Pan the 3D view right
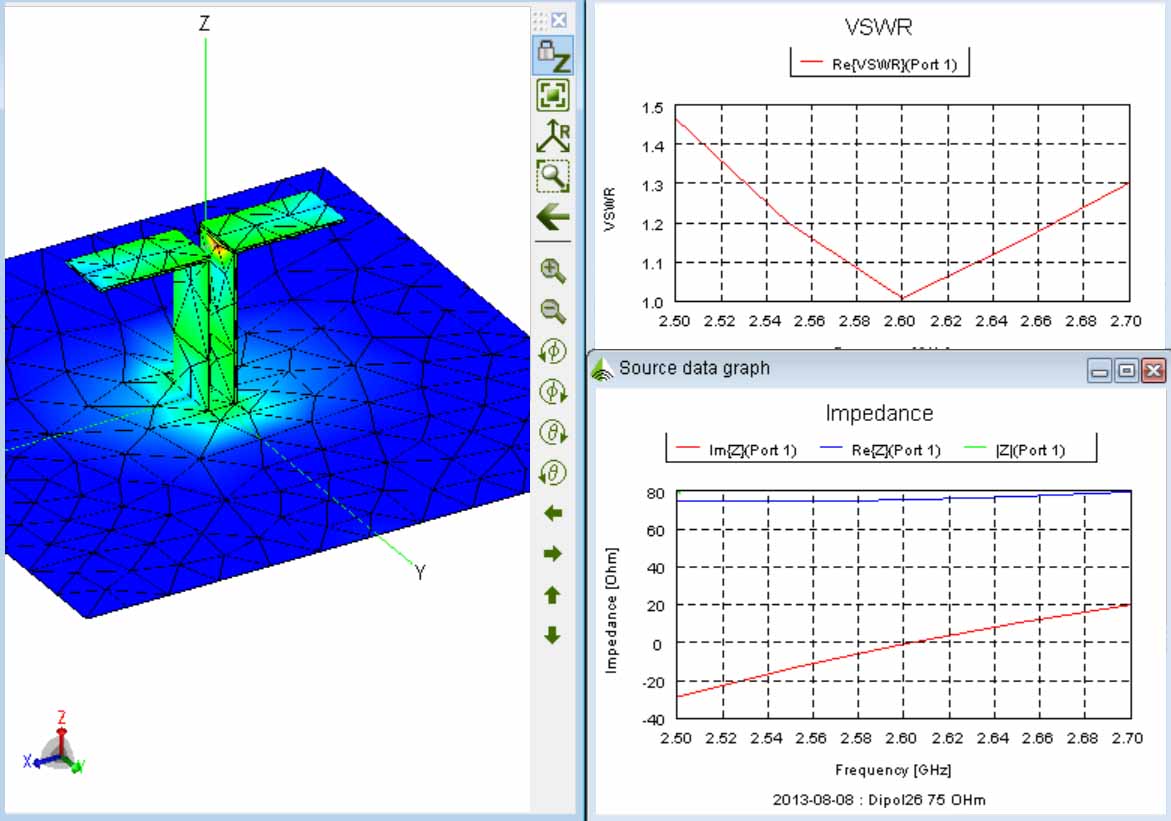This screenshot has width=1171, height=821. coord(553,554)
